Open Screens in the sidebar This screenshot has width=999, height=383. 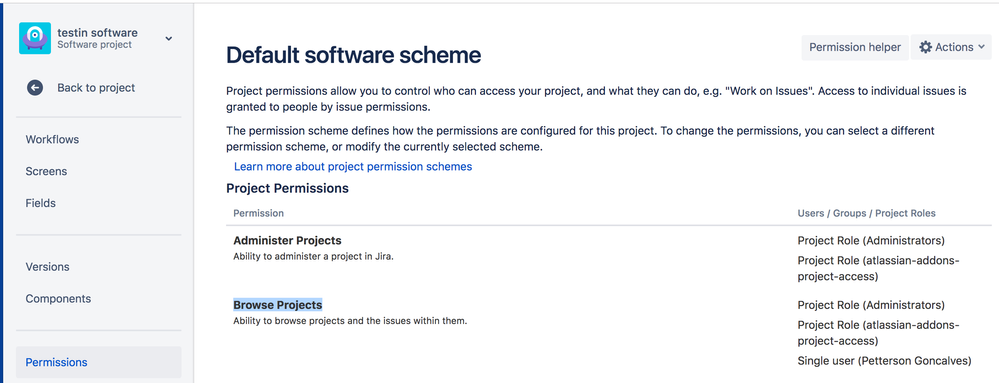click(x=46, y=171)
